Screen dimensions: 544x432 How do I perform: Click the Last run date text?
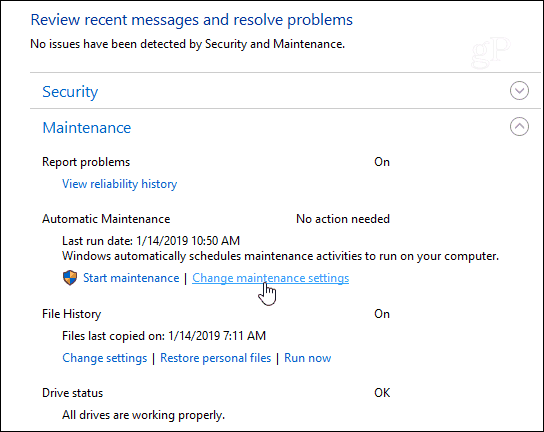tap(151, 241)
